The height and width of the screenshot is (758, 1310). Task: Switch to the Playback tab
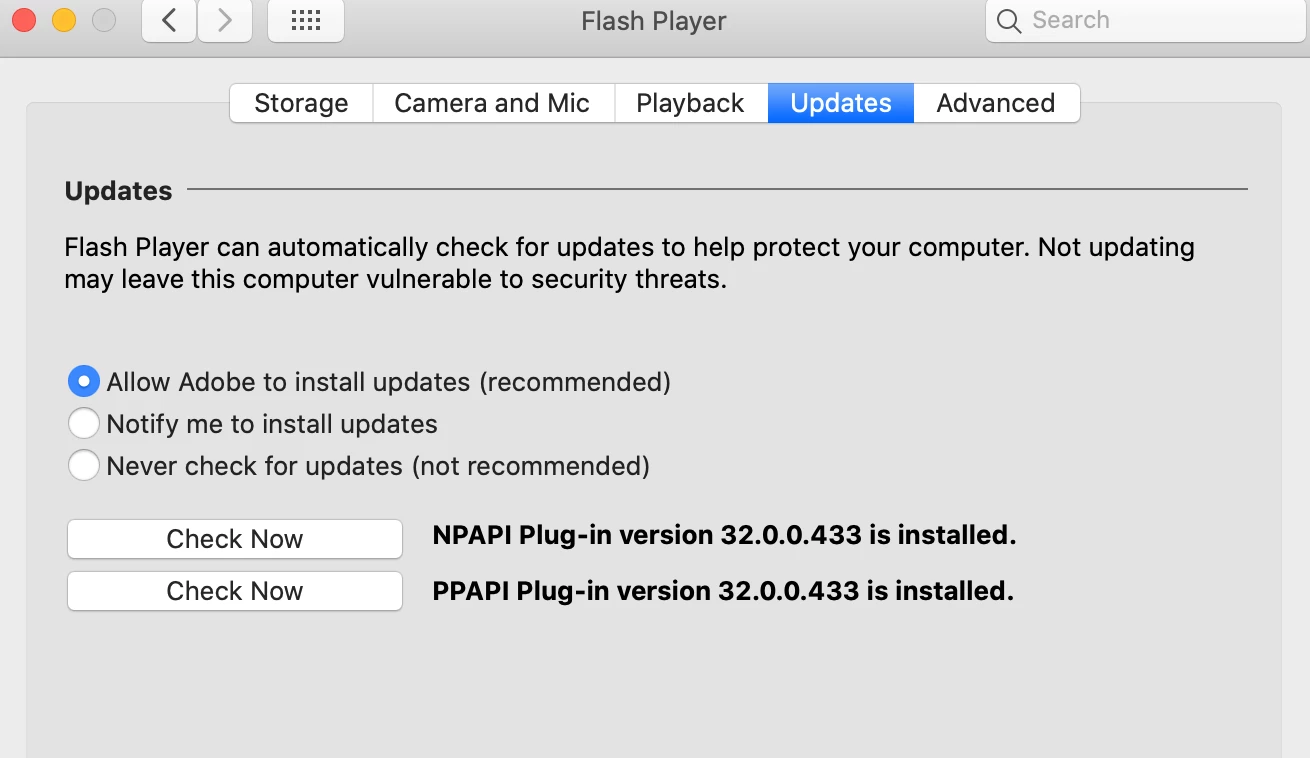click(690, 103)
